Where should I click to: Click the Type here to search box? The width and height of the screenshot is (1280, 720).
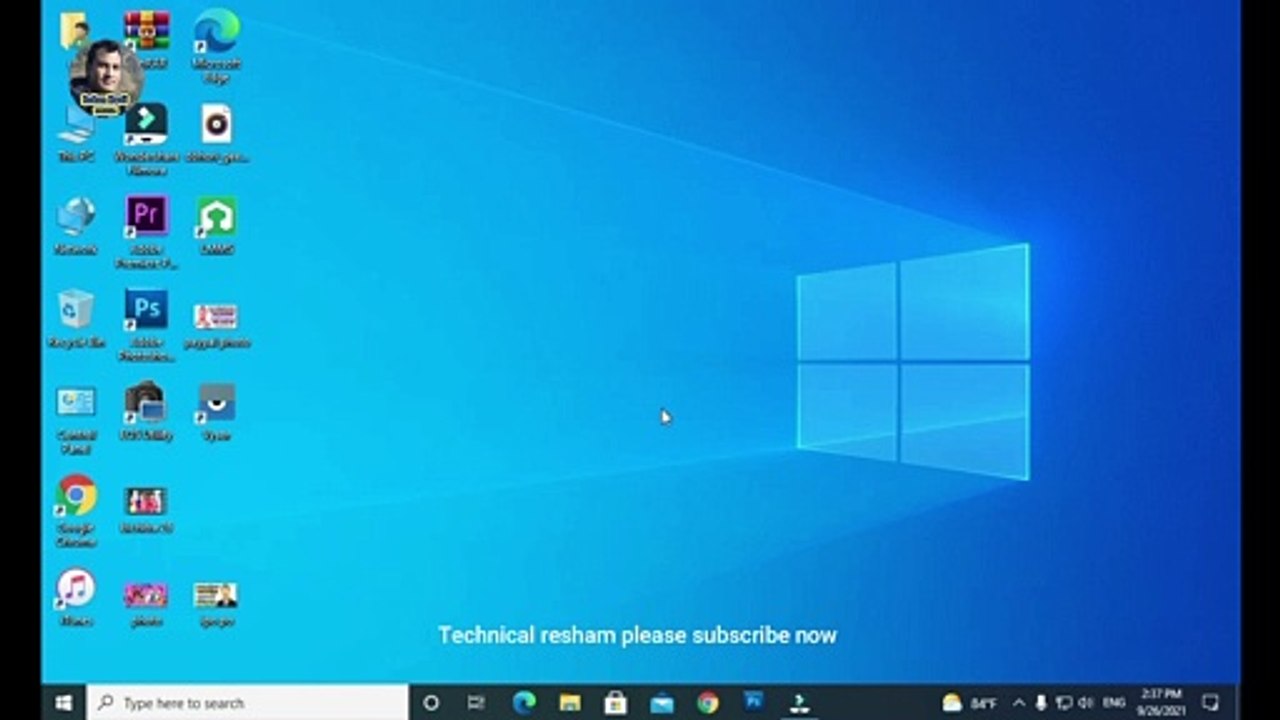click(247, 703)
